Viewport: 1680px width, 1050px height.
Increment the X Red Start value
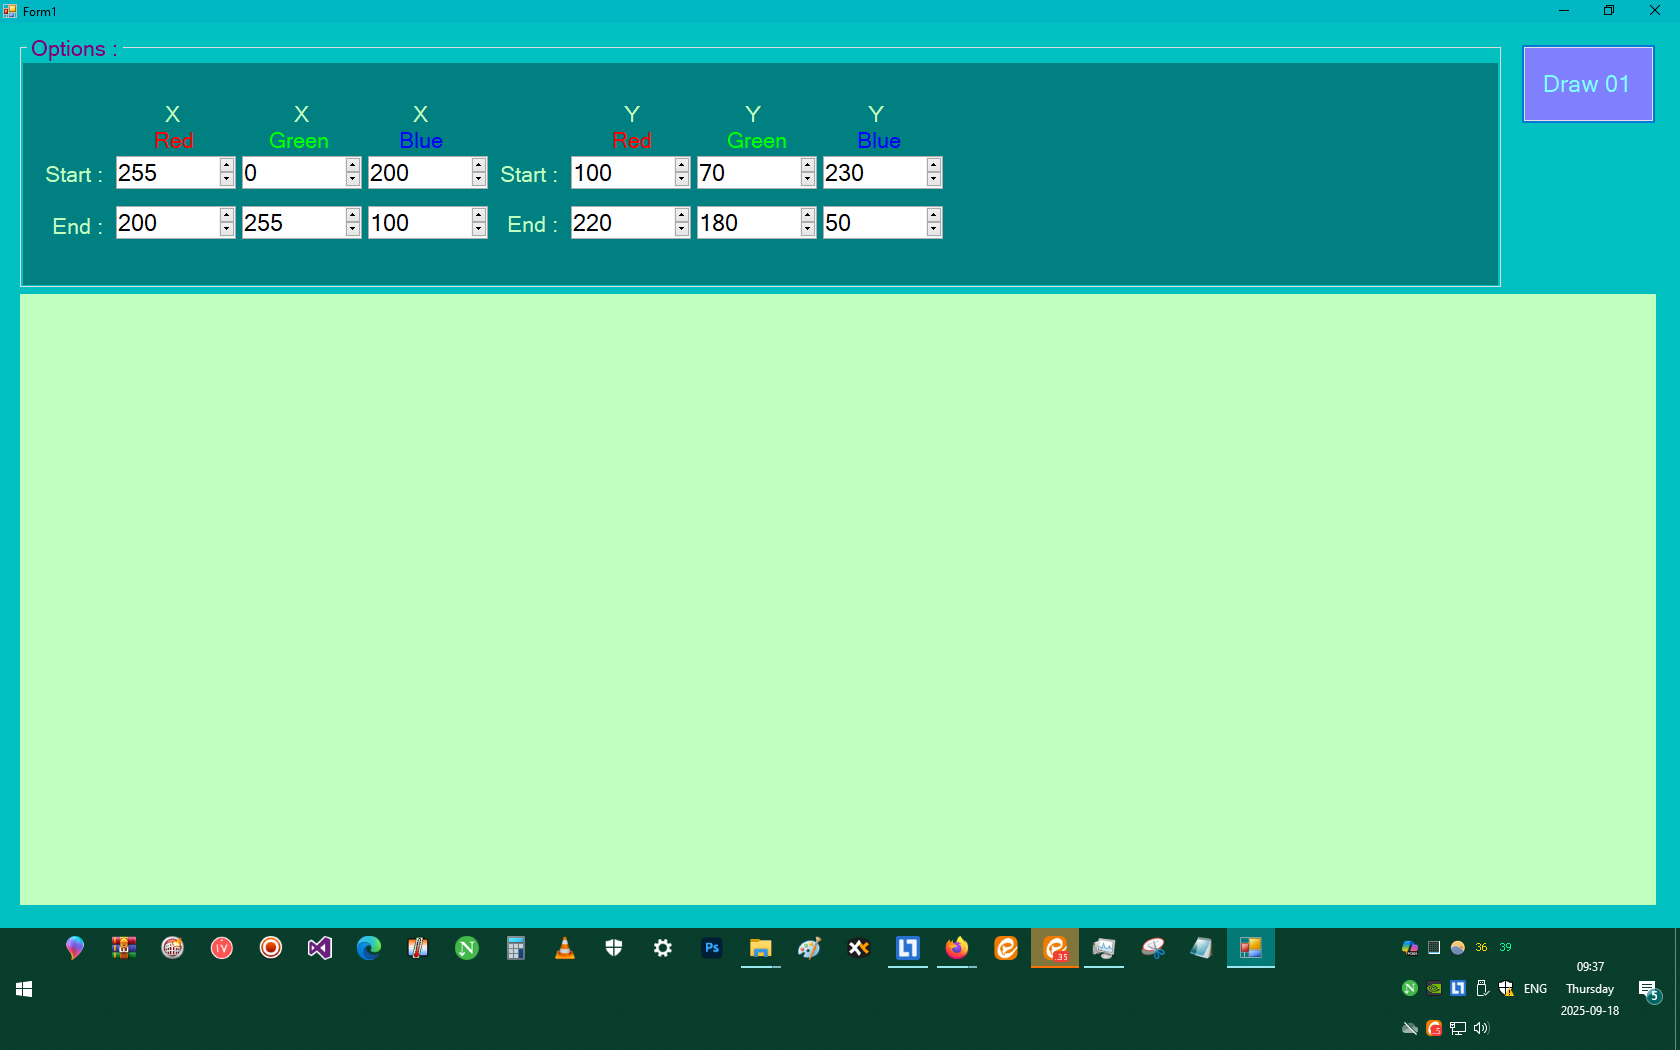click(227, 166)
